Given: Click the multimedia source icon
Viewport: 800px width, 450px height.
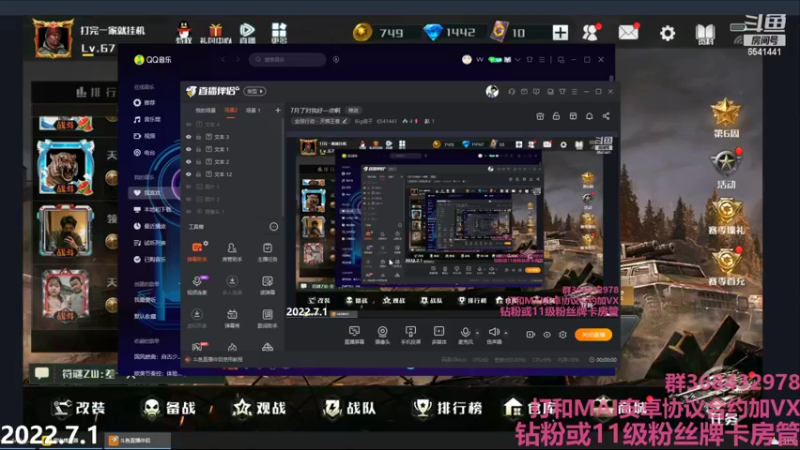Looking at the screenshot, I should 439,332.
